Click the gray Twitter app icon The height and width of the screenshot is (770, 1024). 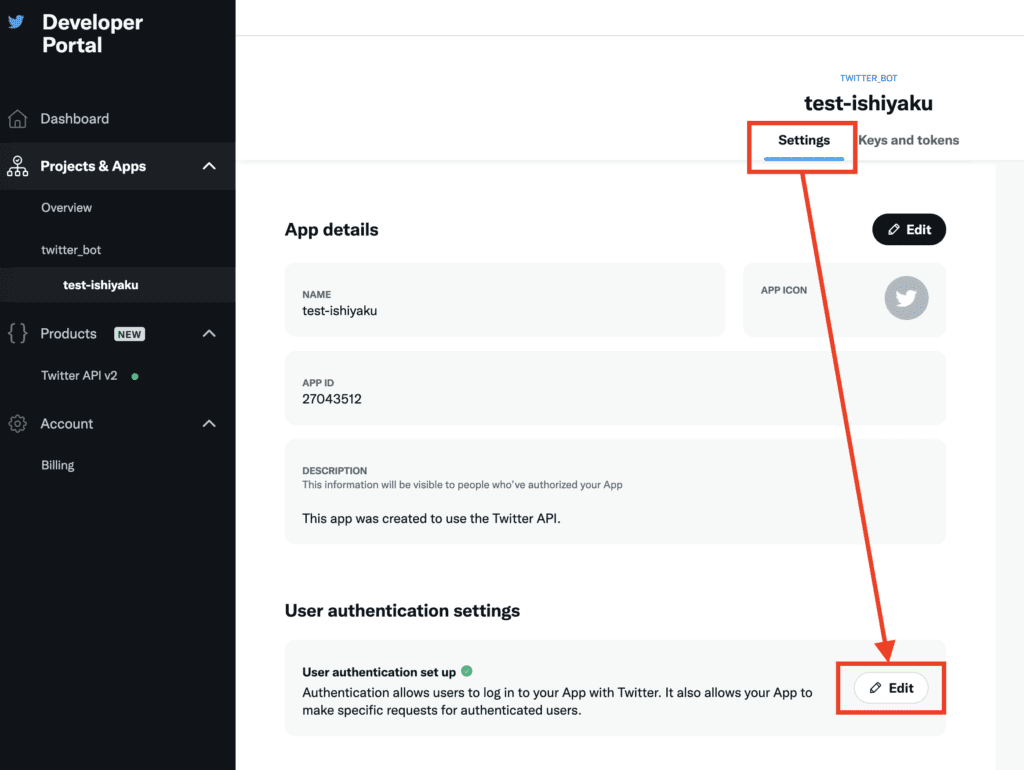[906, 298]
